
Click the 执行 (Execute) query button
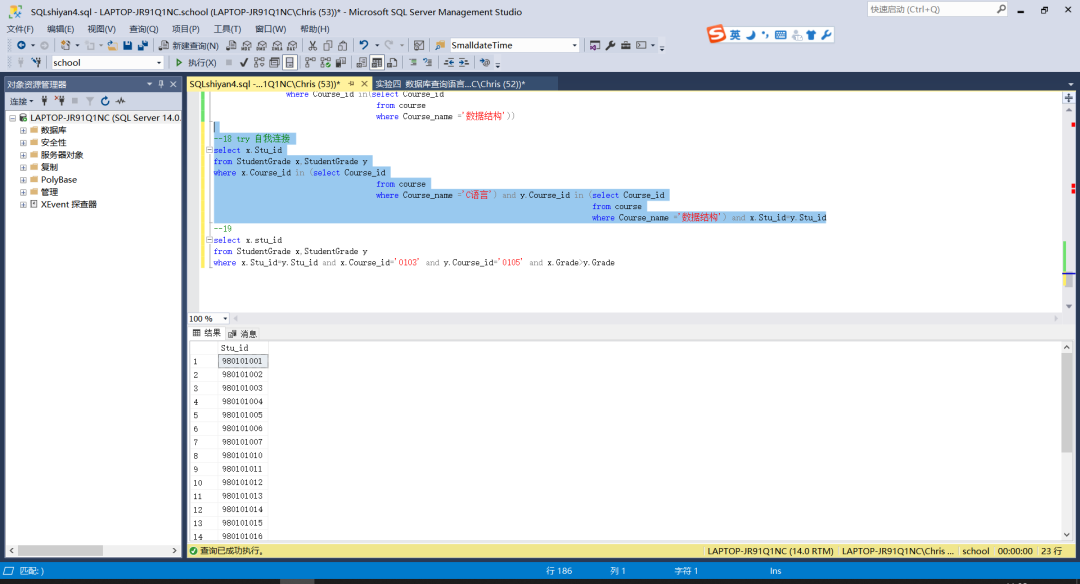(195, 63)
